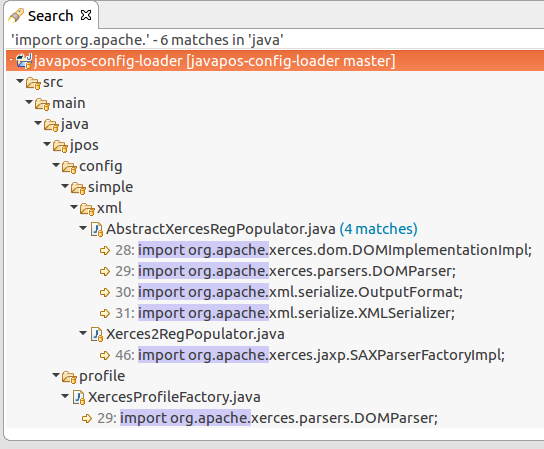
Task: Select javapos-config-loader project row
Action: pyautogui.click(x=275, y=61)
